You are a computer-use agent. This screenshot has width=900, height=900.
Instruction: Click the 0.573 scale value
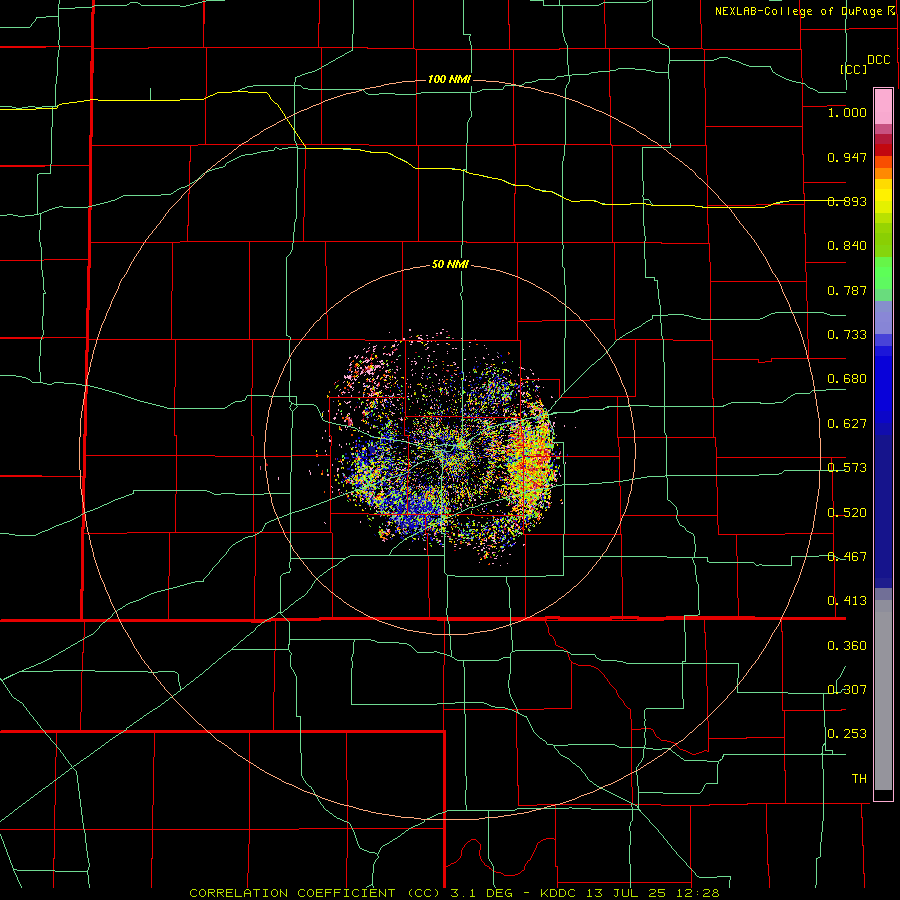coord(847,468)
